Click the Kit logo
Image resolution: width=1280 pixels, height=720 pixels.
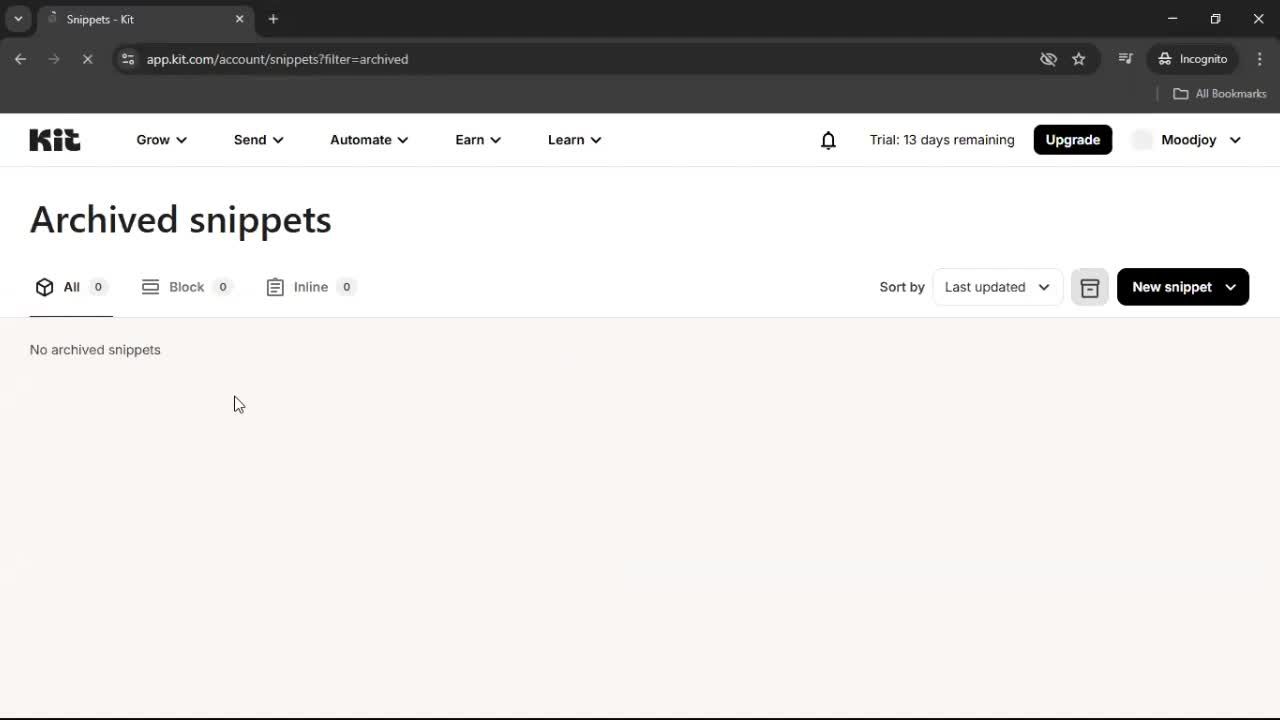[54, 140]
